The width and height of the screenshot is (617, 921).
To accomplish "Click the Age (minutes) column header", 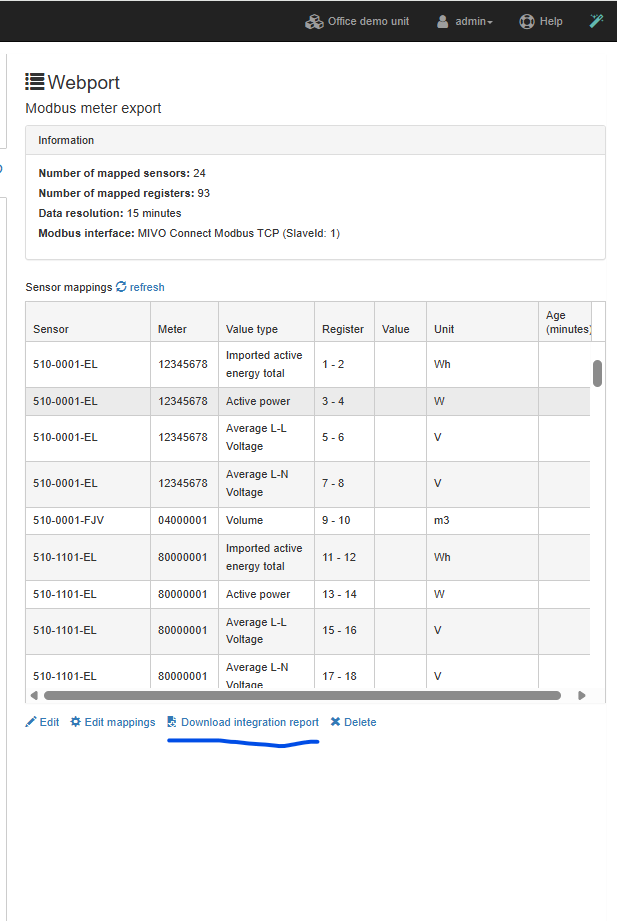I will 565,322.
